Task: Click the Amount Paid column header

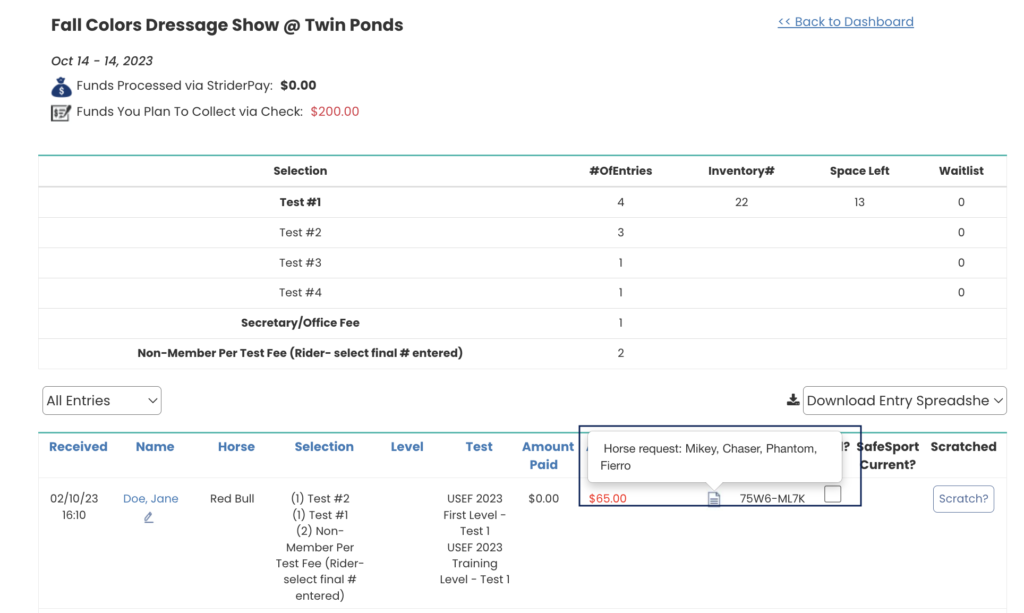Action: tap(547, 455)
